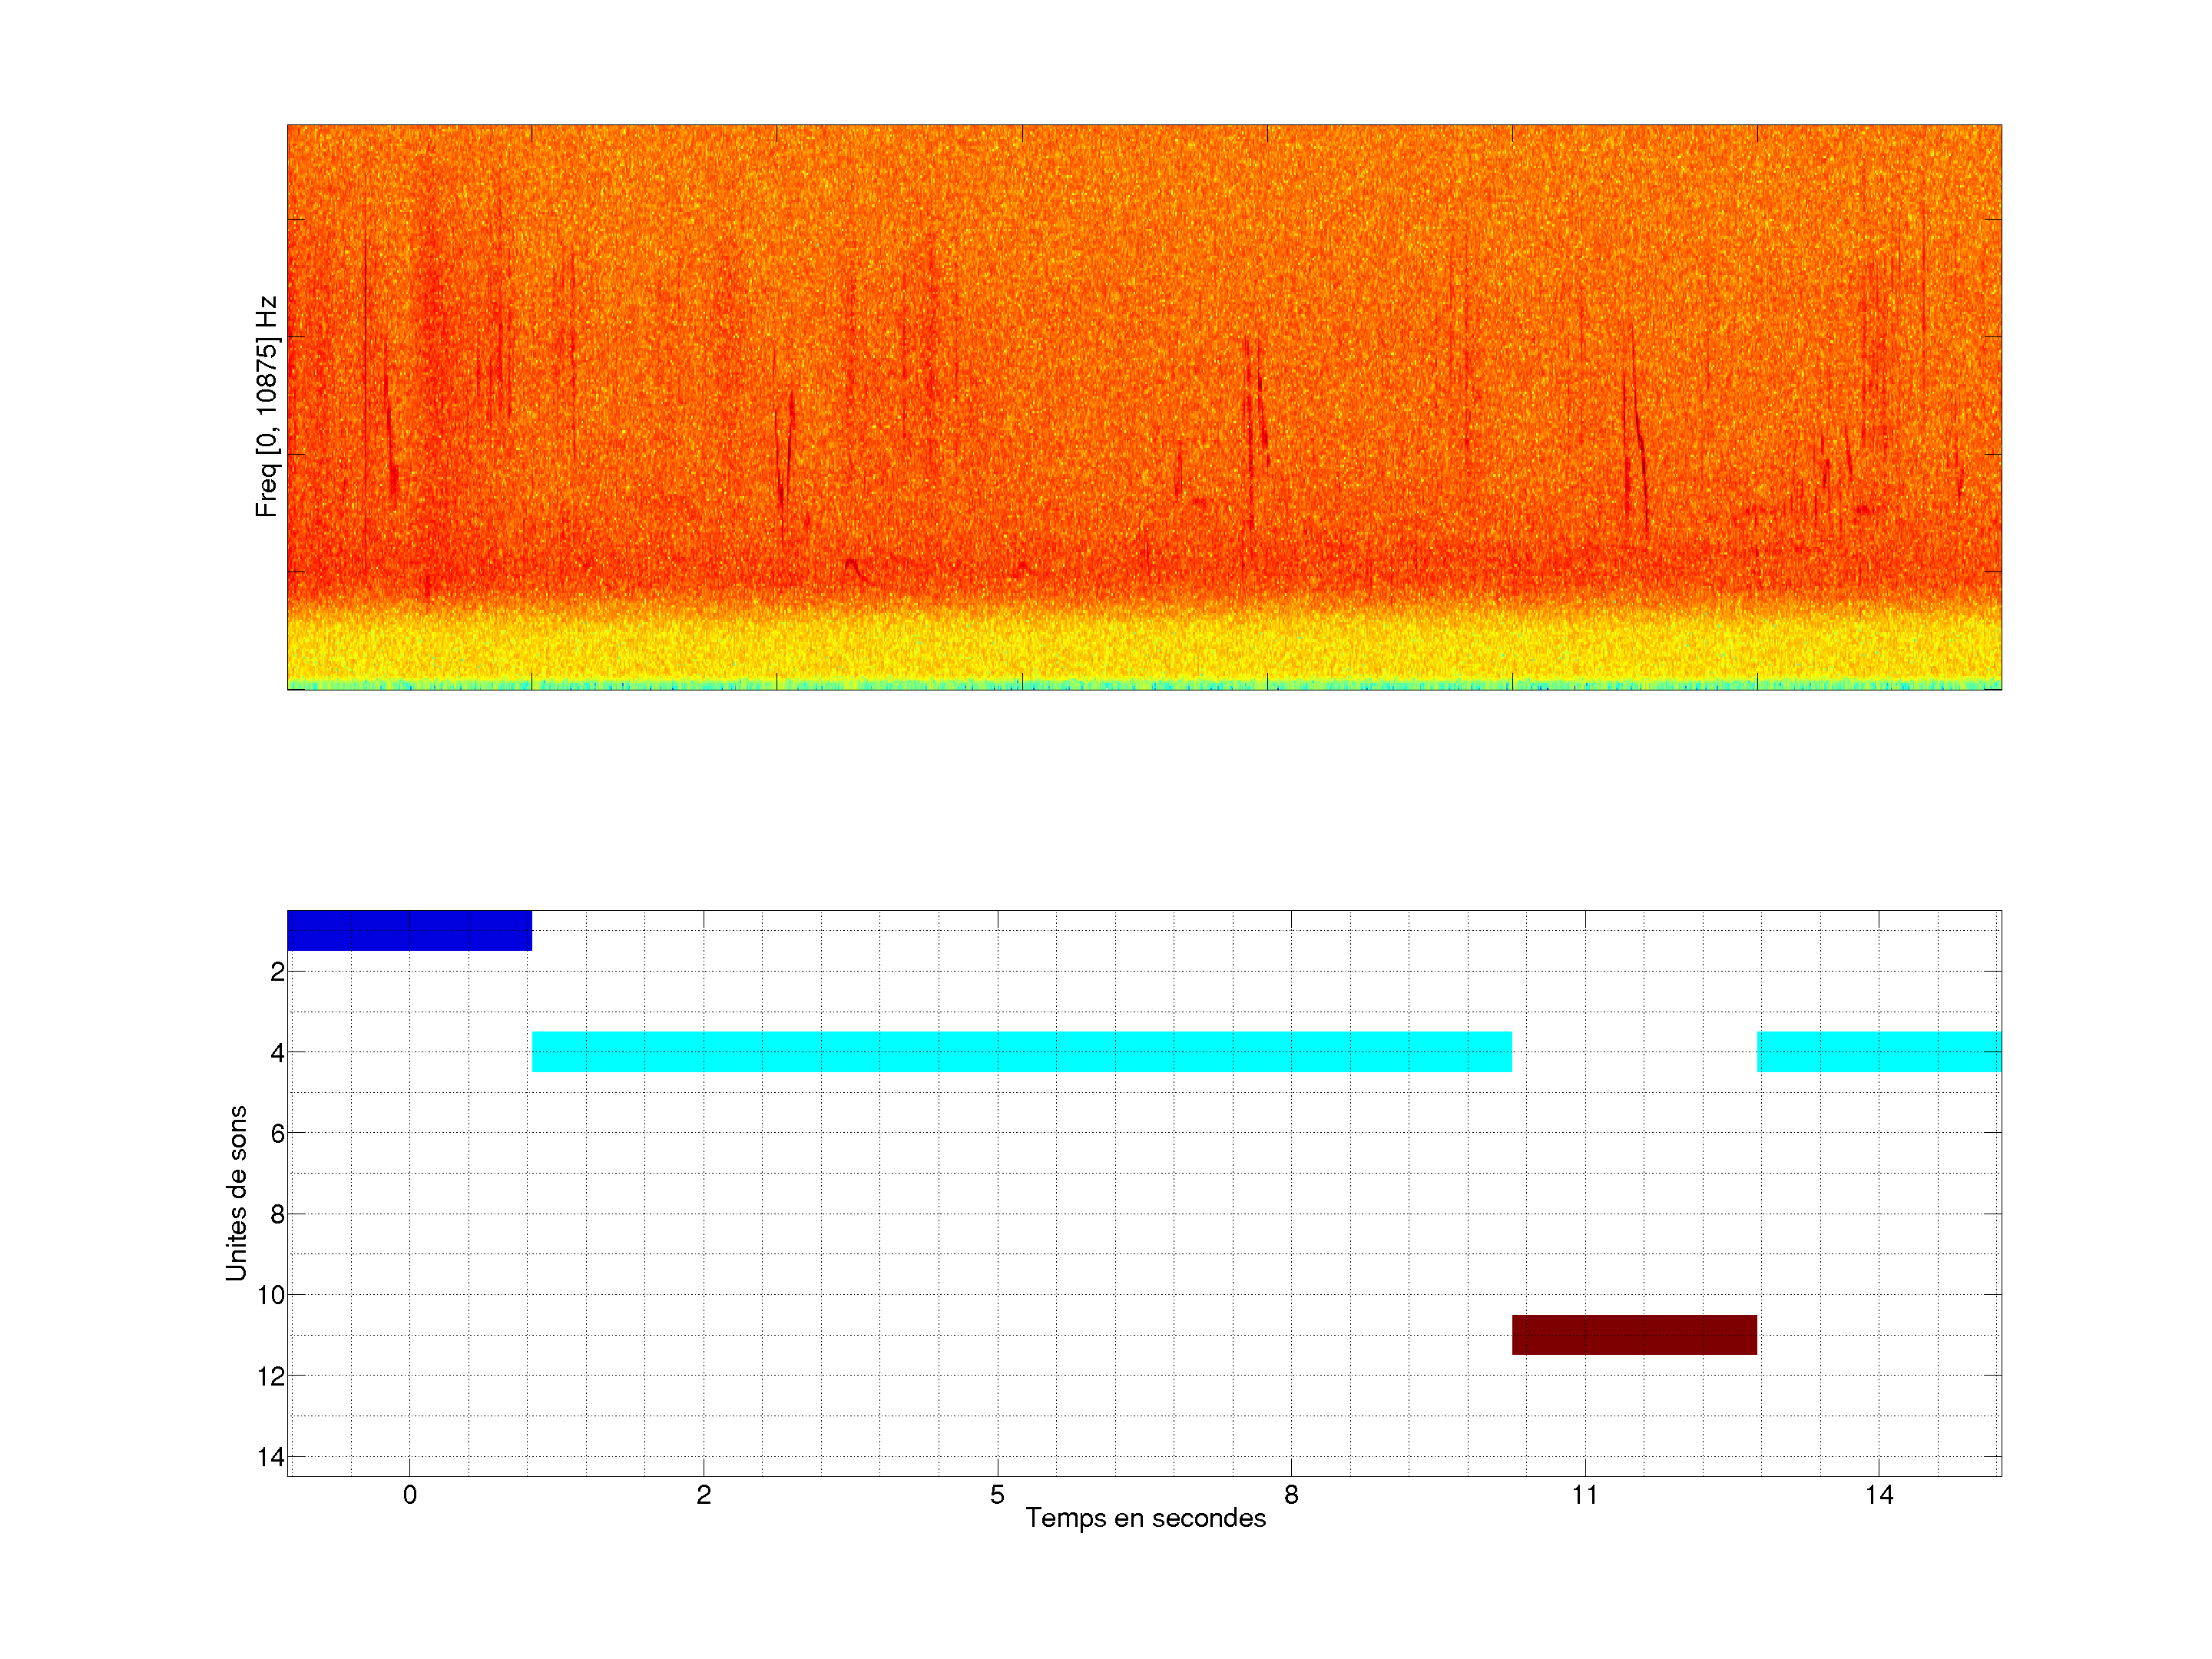This screenshot has height=1659, width=2212.
Task: Click the bottom y-axis tick label 14
Action: pyautogui.click(x=270, y=1457)
